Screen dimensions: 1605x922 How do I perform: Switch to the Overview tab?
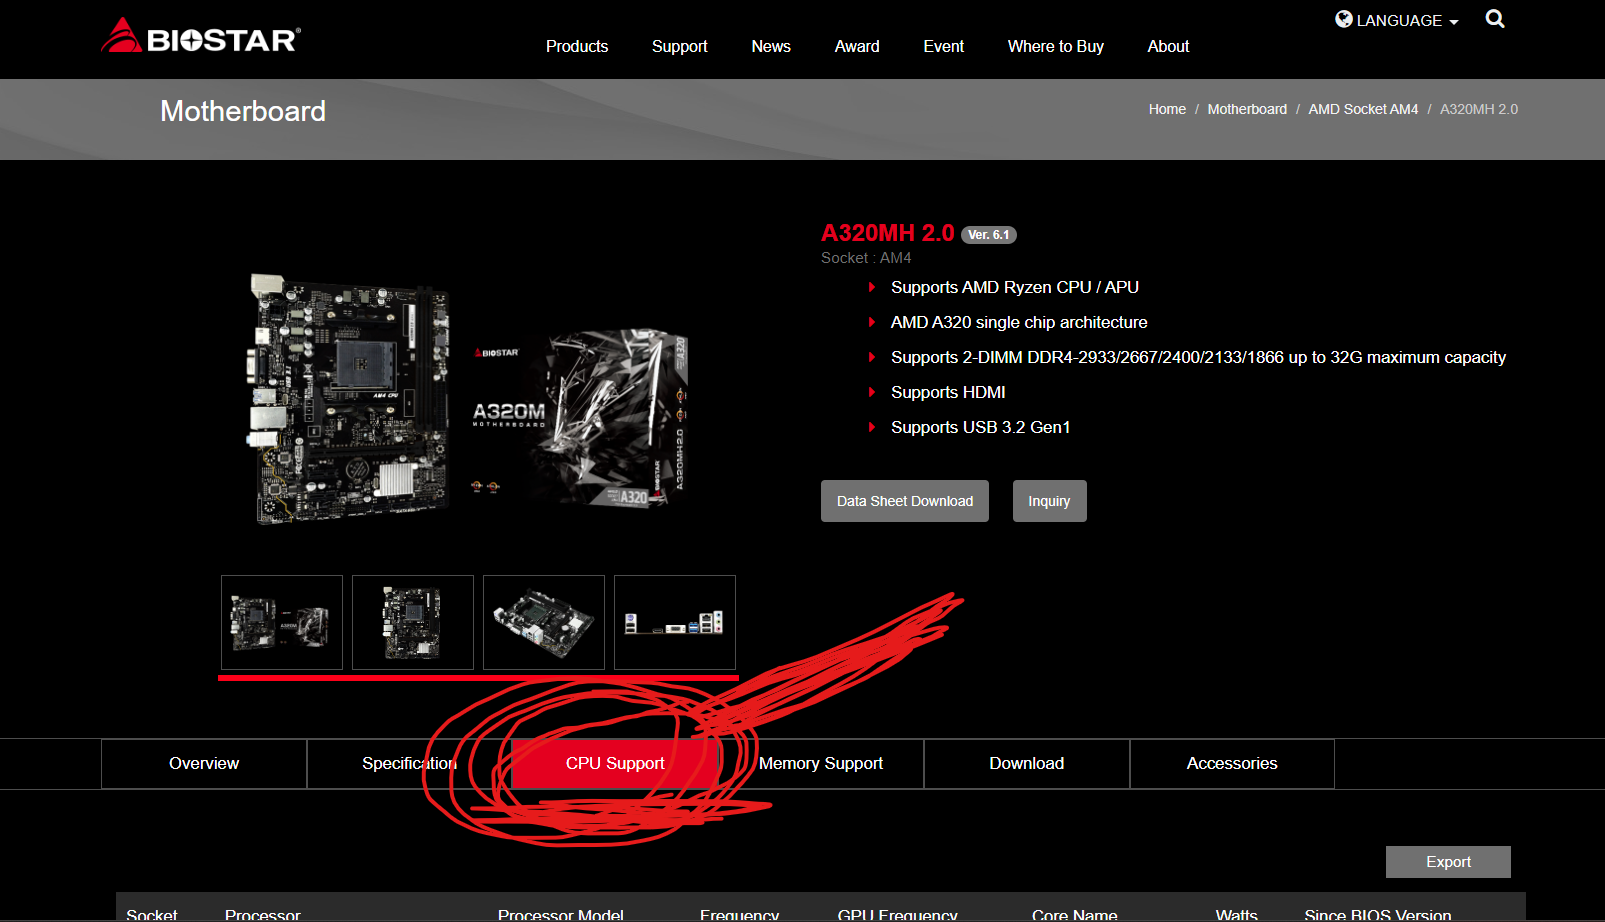coord(204,764)
